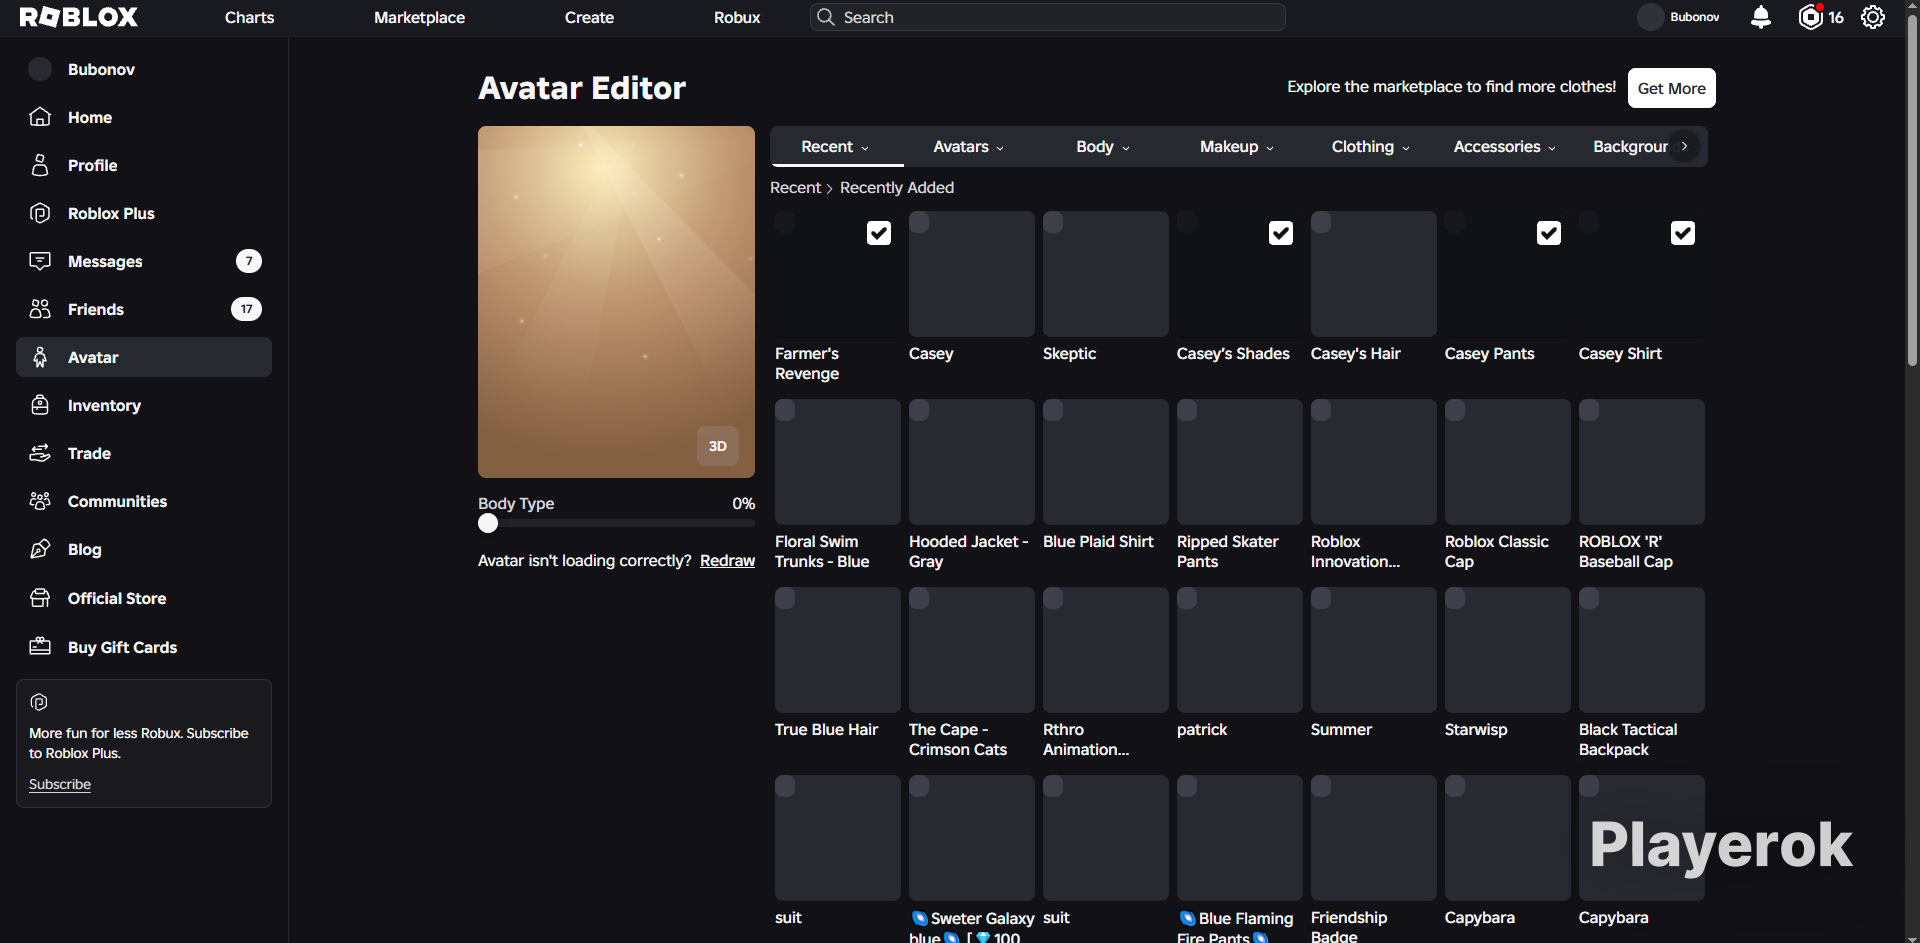Open the settings gear
The height and width of the screenshot is (943, 1920).
pyautogui.click(x=1873, y=17)
